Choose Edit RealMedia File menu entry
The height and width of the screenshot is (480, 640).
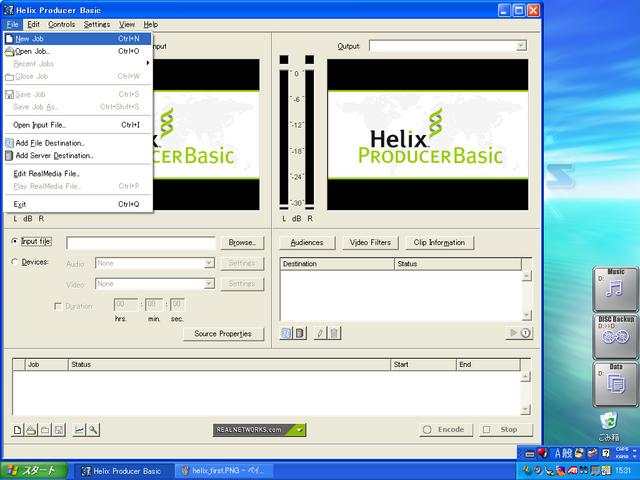[78, 174]
